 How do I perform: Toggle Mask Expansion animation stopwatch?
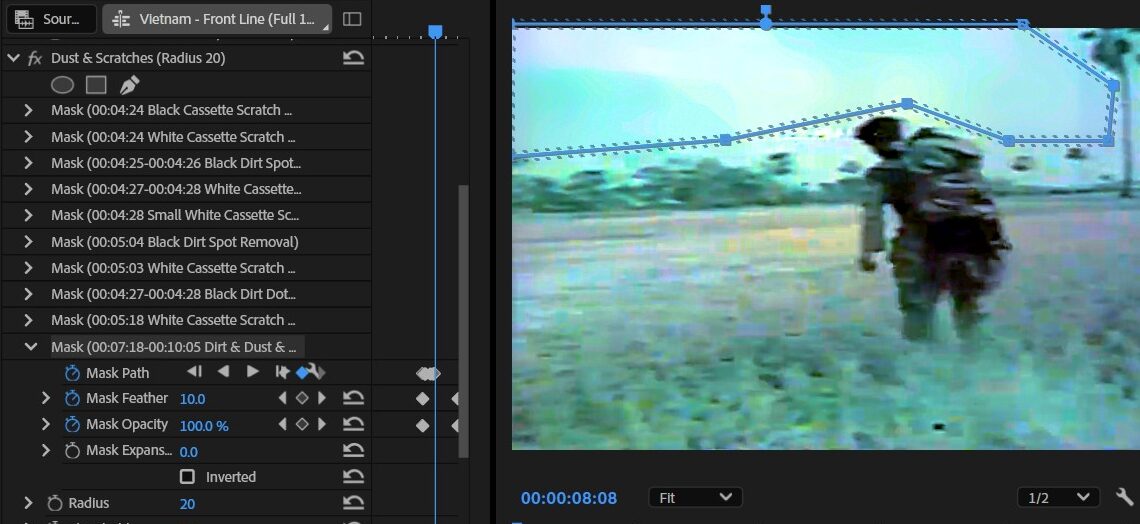pos(72,451)
